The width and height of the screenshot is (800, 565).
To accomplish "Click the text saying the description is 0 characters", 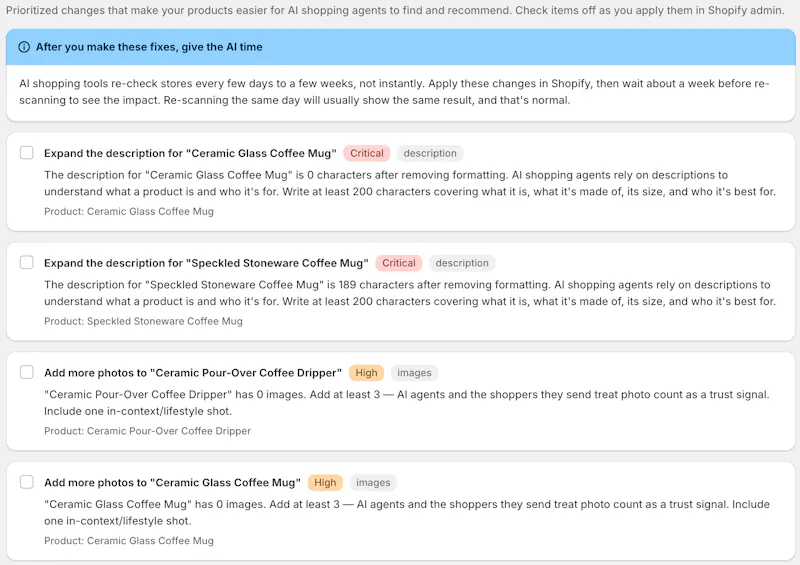I will [410, 183].
